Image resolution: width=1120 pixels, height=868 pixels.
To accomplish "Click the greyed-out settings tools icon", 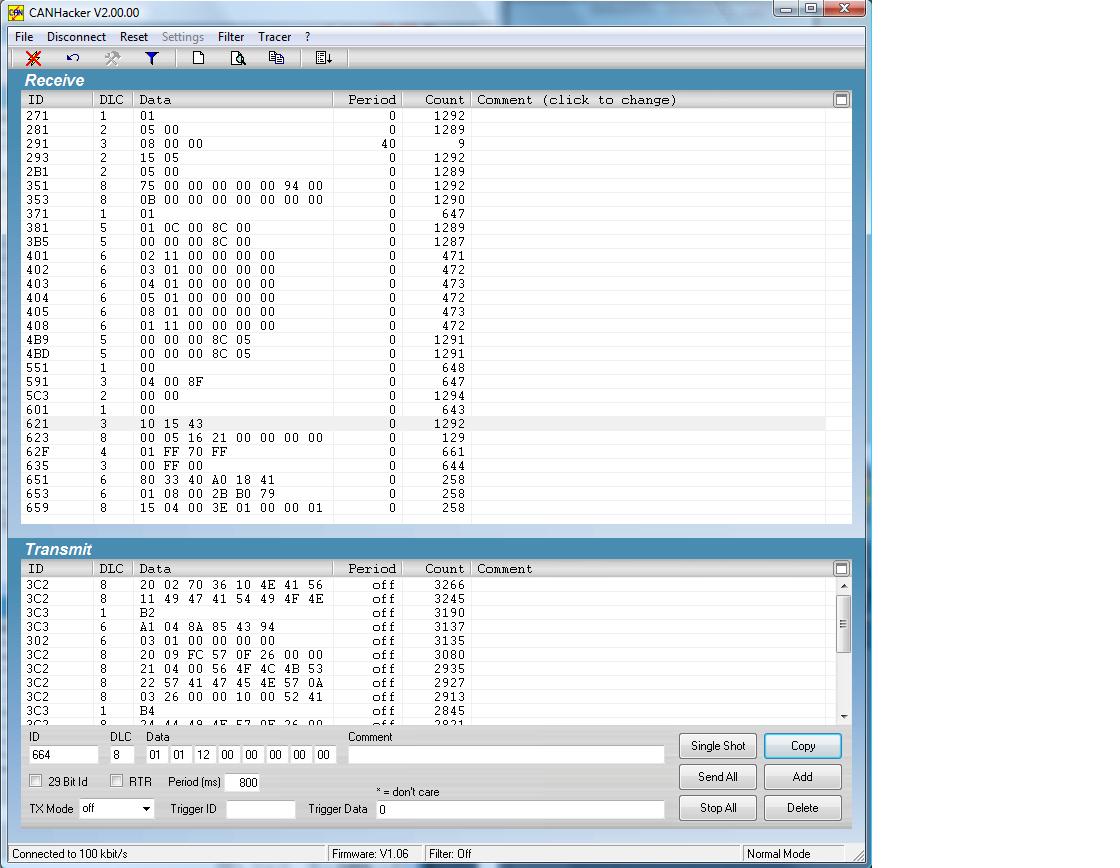I will tap(112, 59).
